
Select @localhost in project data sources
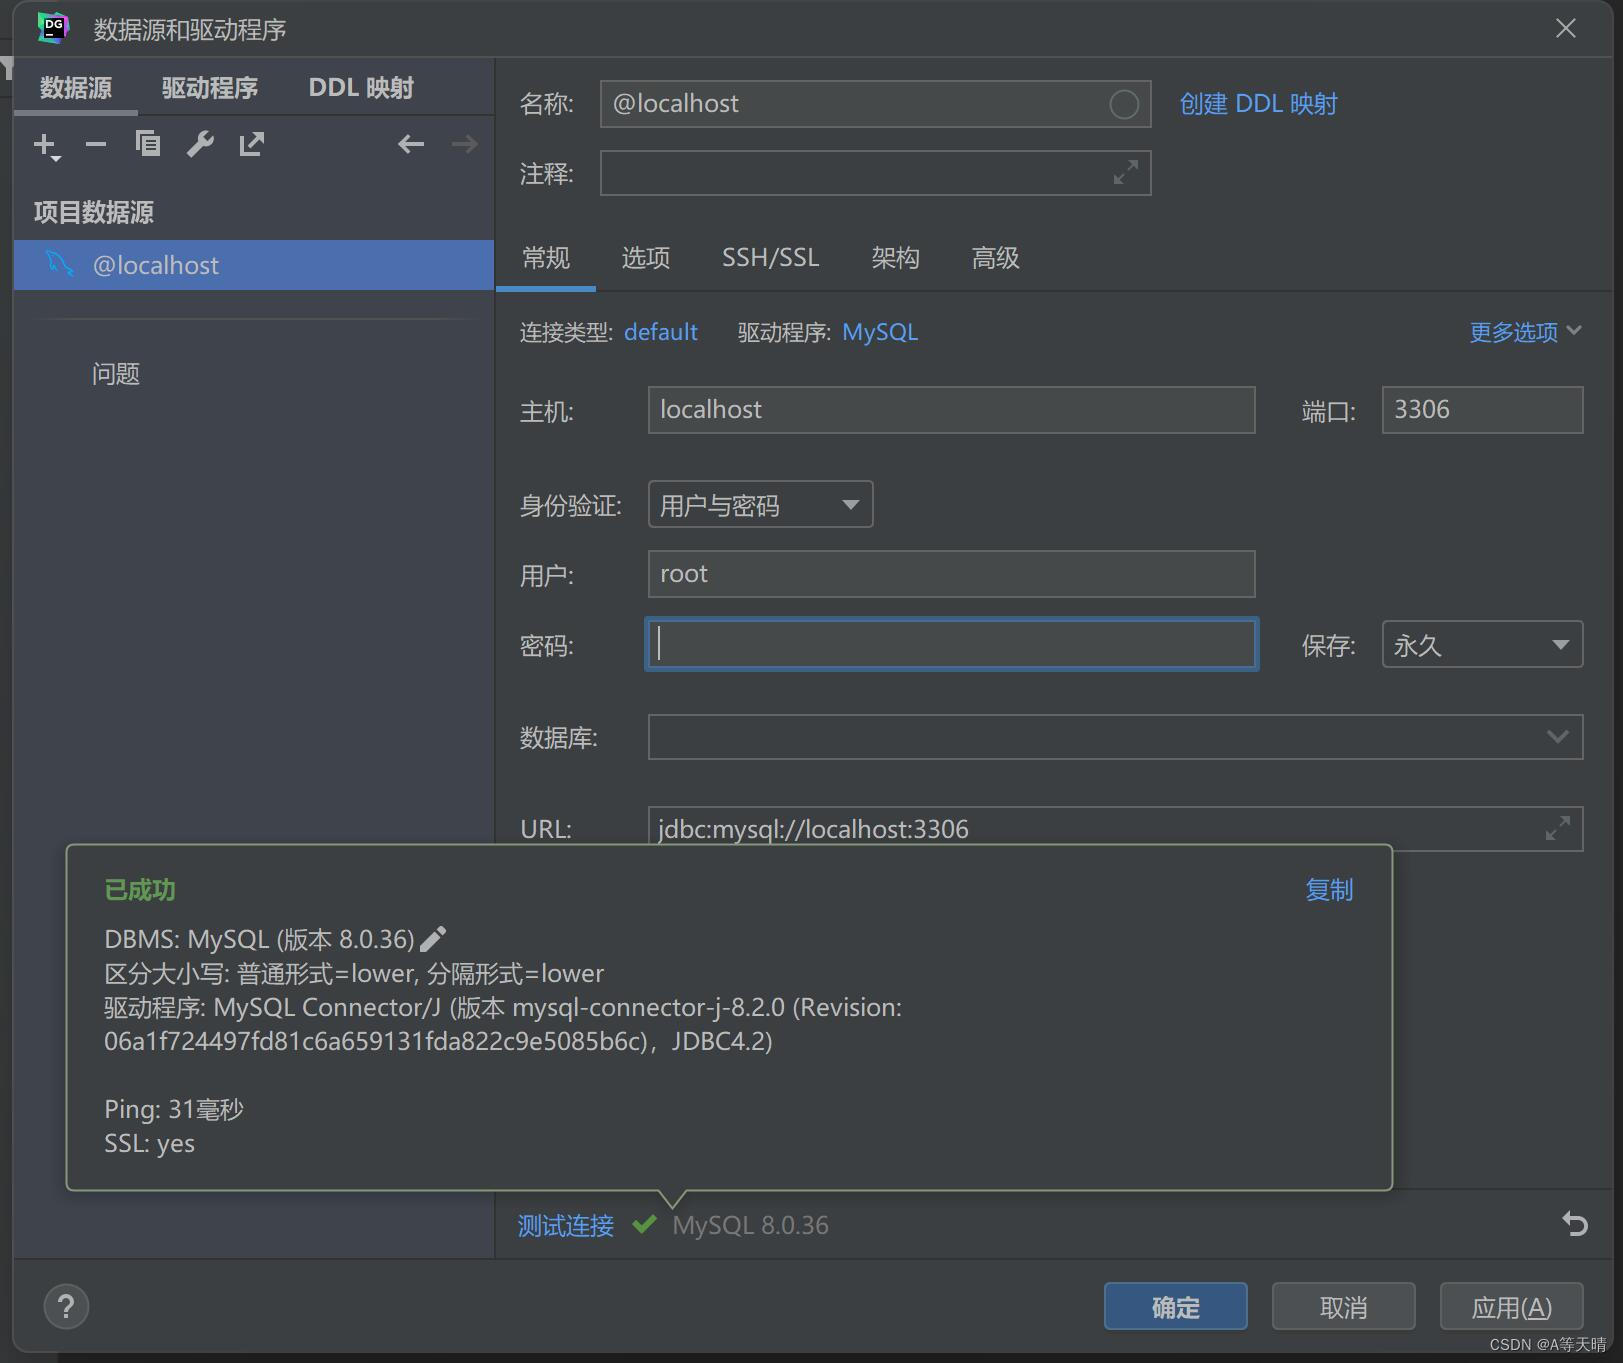tap(254, 265)
